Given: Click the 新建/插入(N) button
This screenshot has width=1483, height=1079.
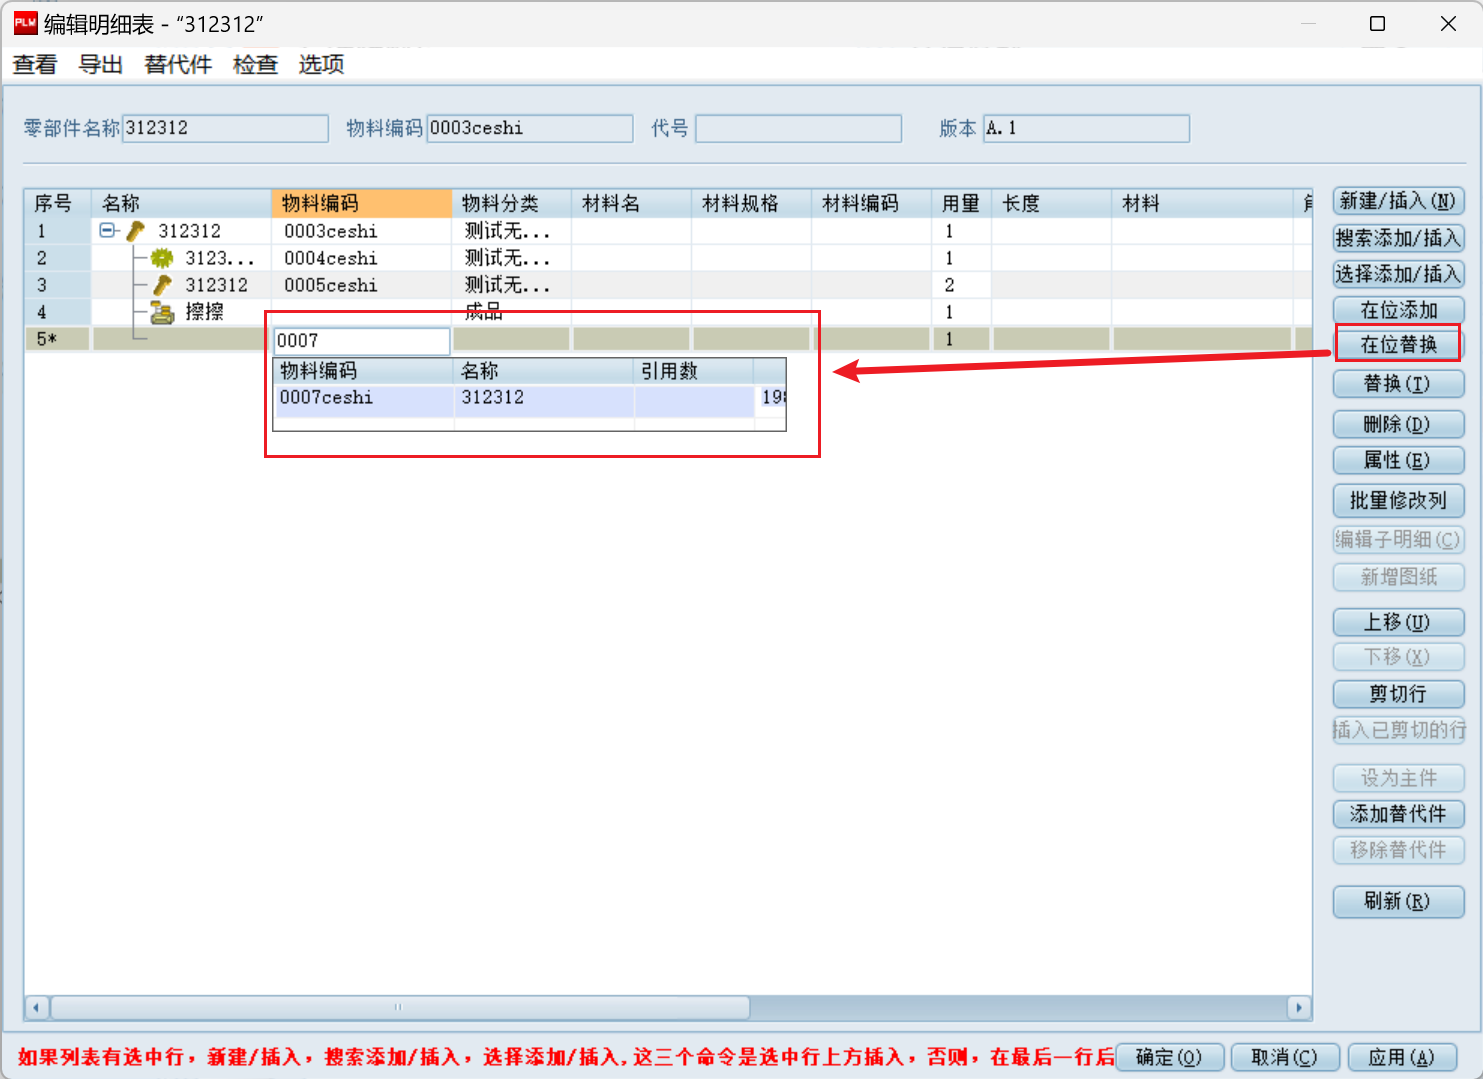Looking at the screenshot, I should tap(1398, 201).
